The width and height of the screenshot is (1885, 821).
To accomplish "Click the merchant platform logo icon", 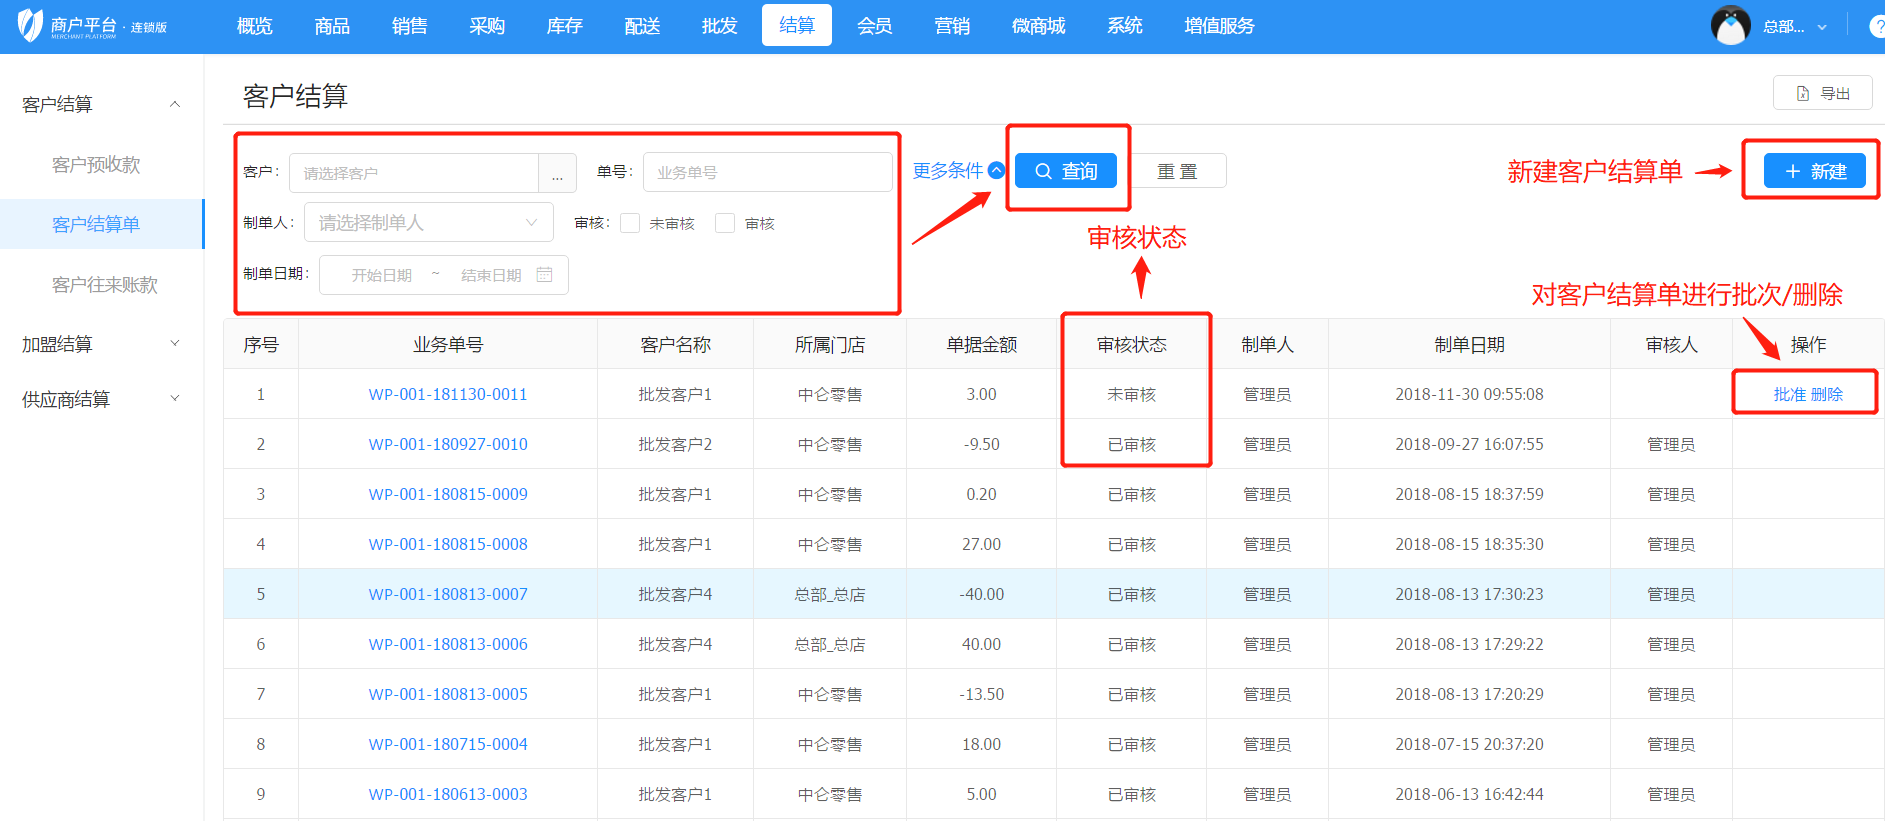I will 31,25.
